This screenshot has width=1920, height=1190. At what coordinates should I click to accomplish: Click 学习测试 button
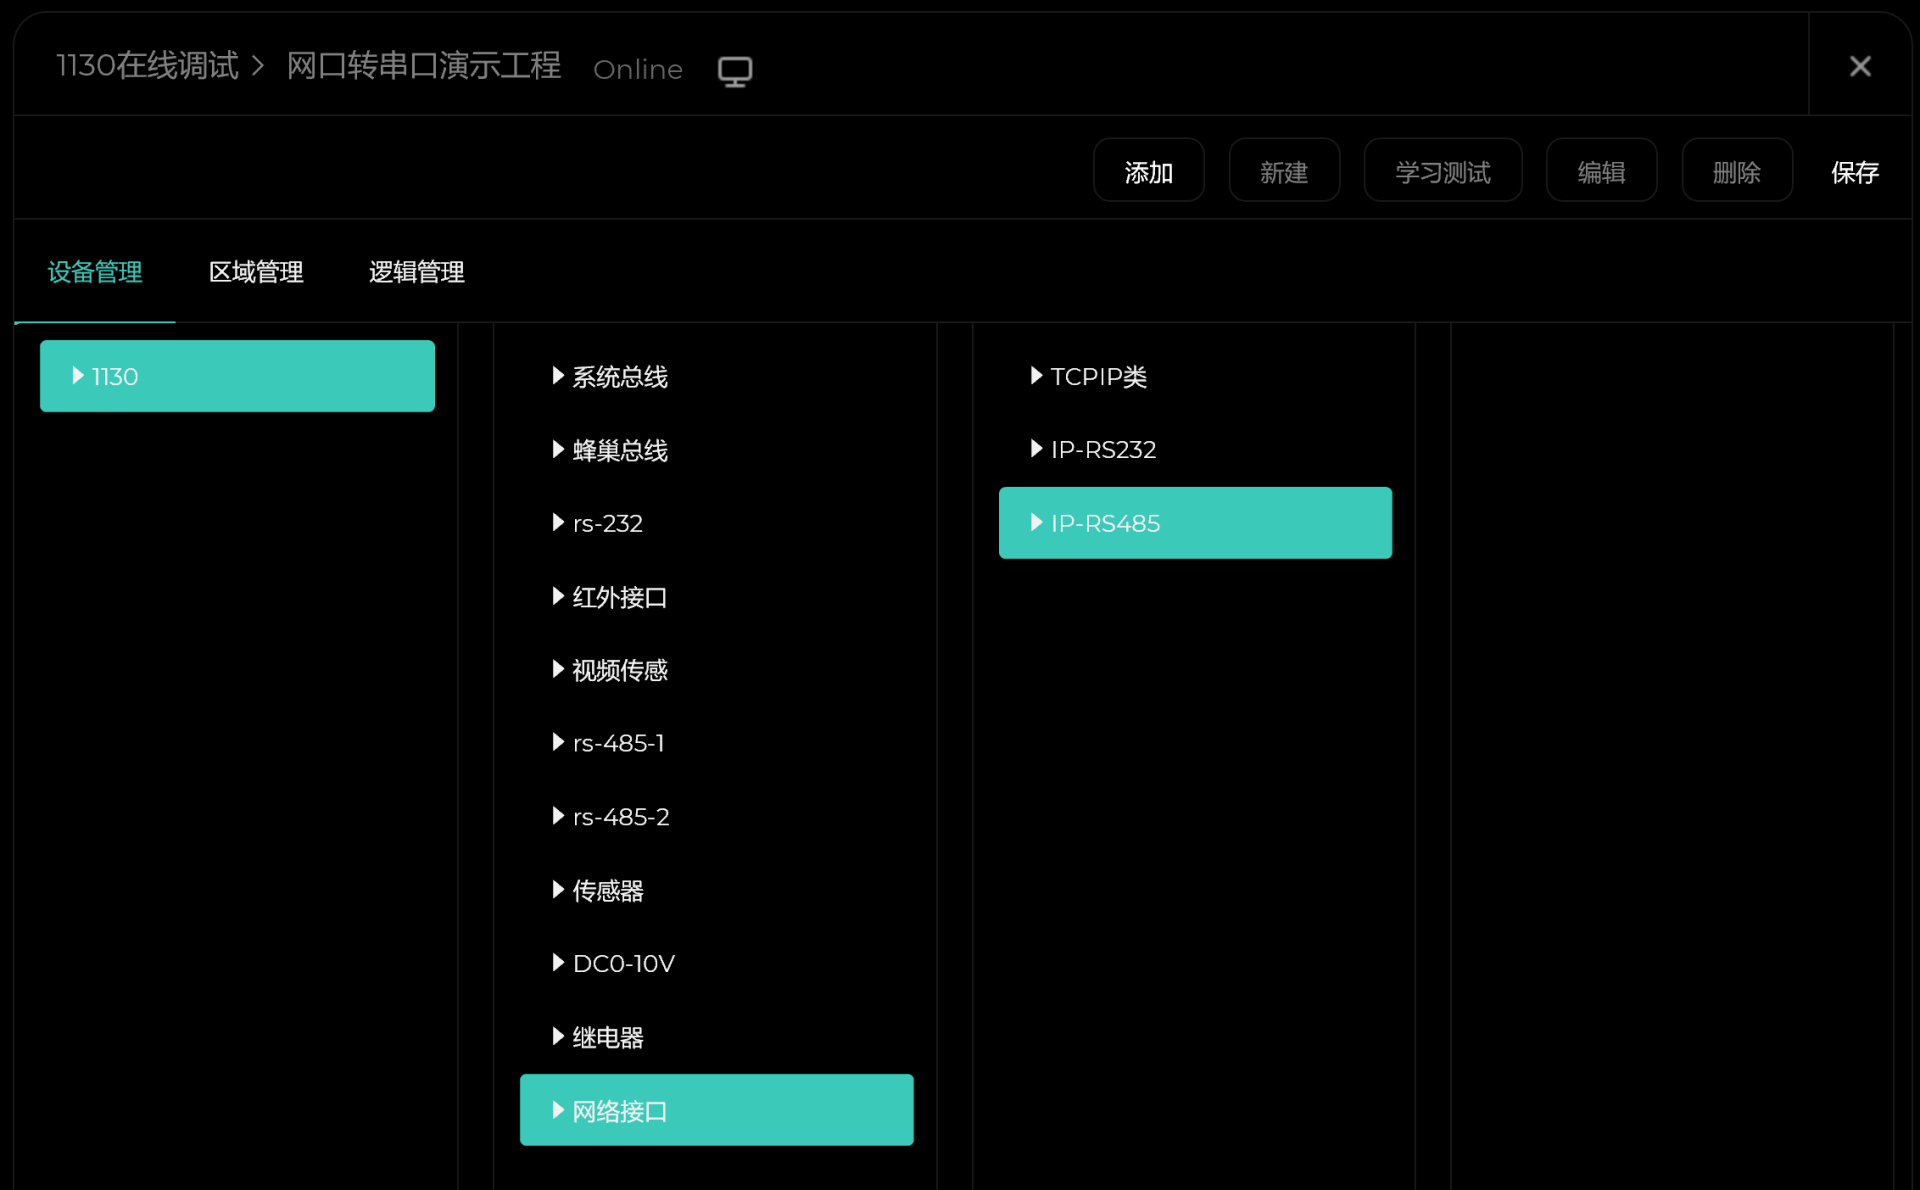(1442, 172)
